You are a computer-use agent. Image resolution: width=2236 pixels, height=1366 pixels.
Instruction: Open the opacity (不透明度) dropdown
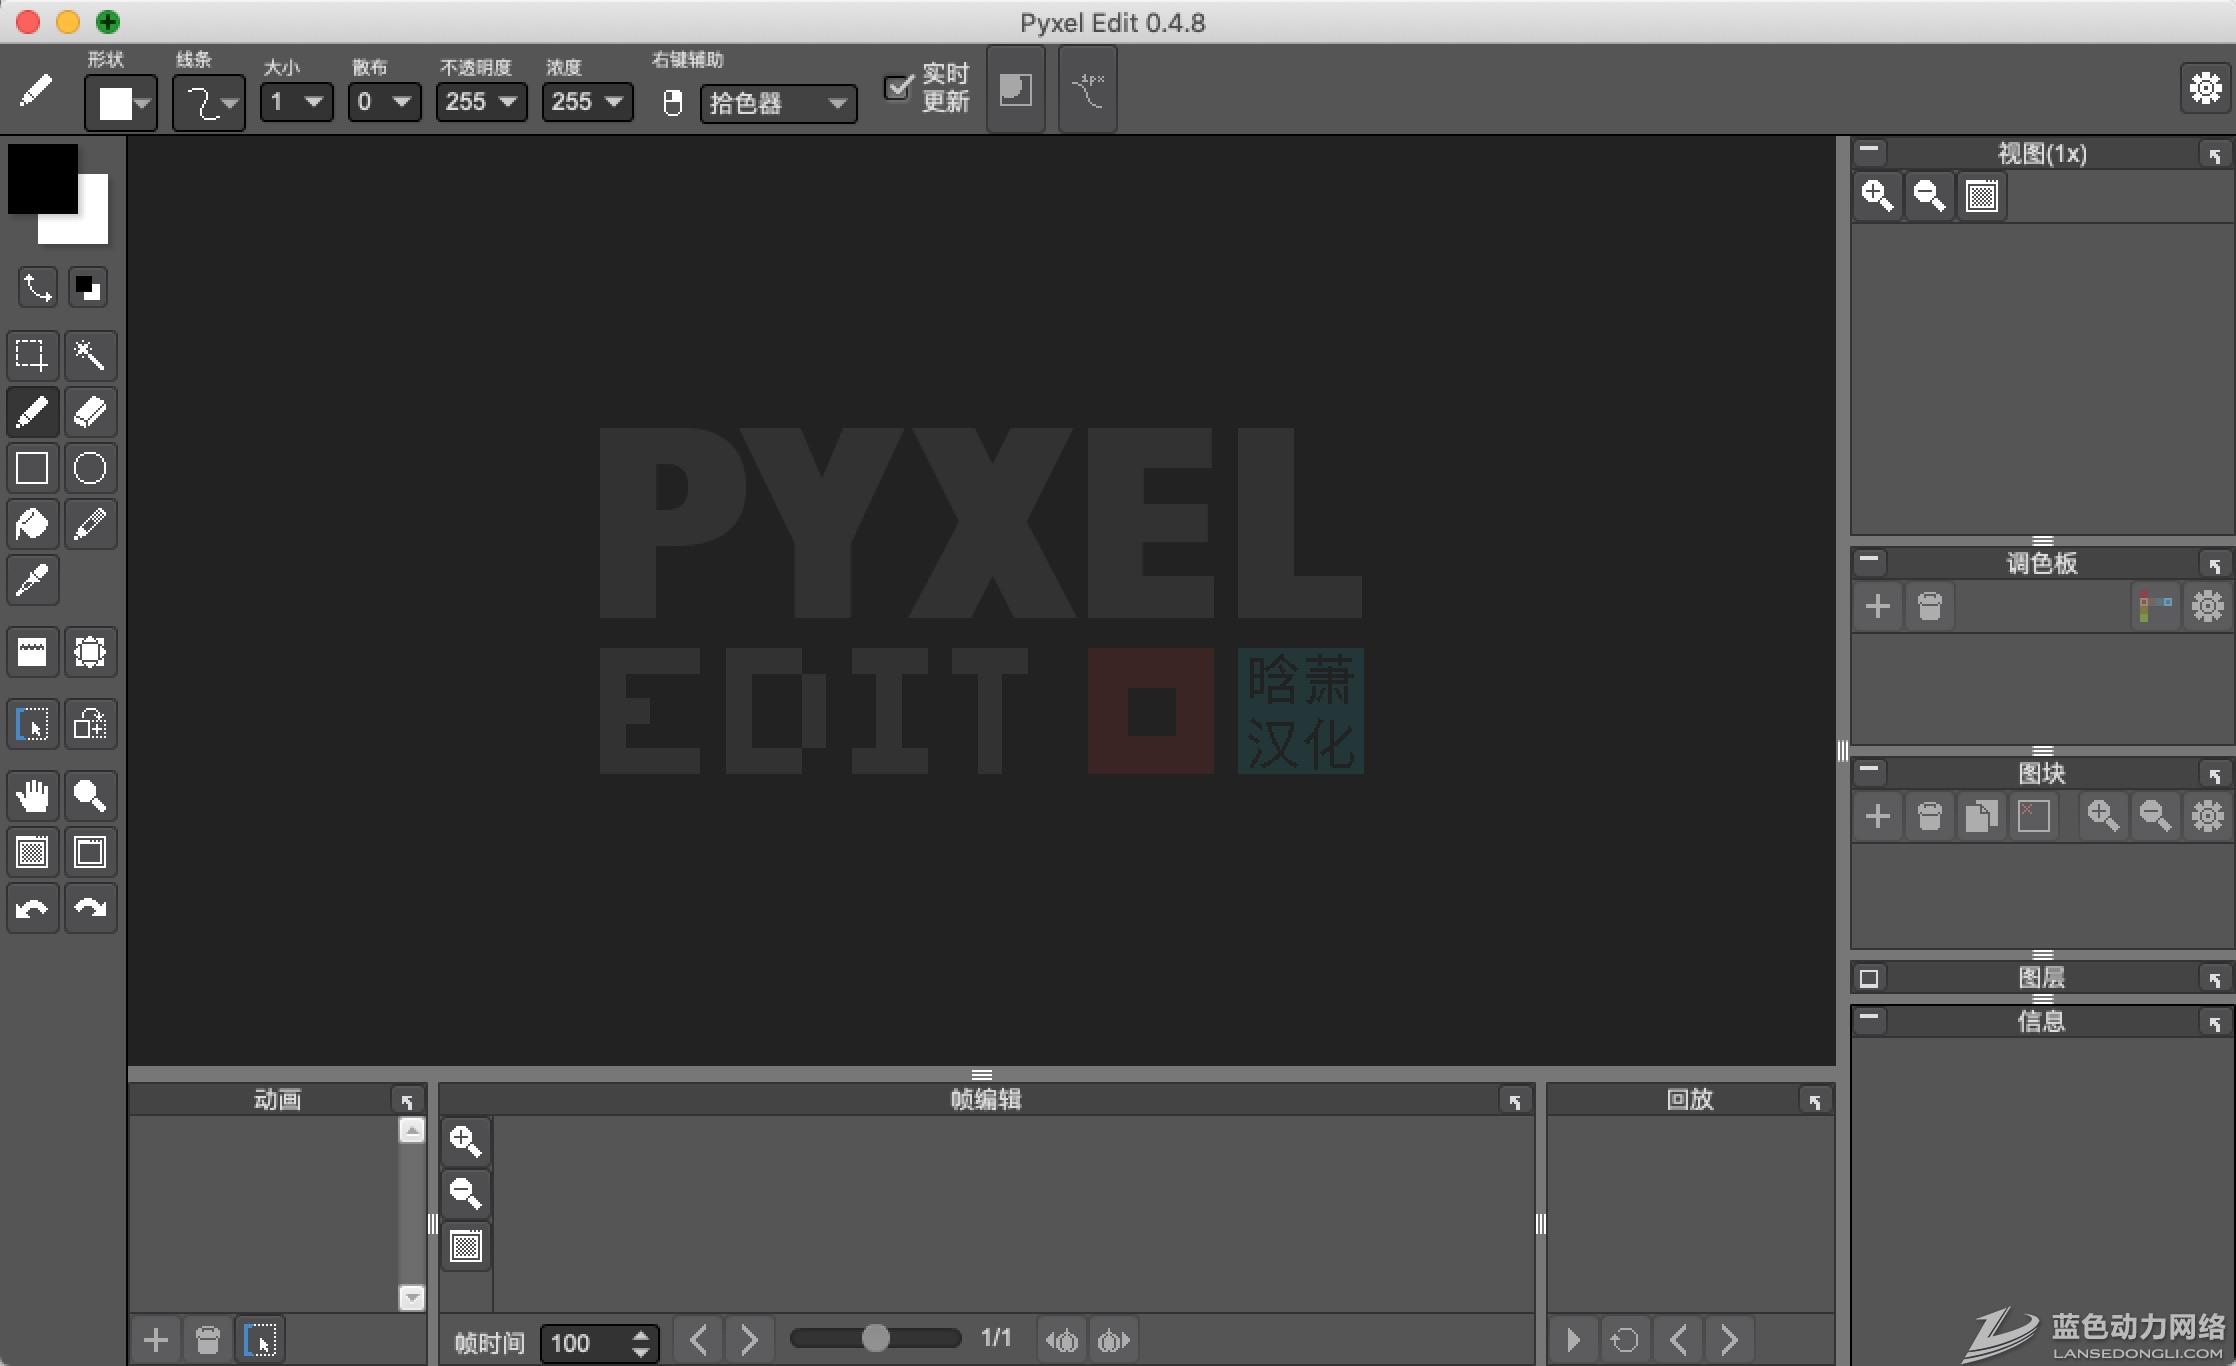tap(481, 102)
